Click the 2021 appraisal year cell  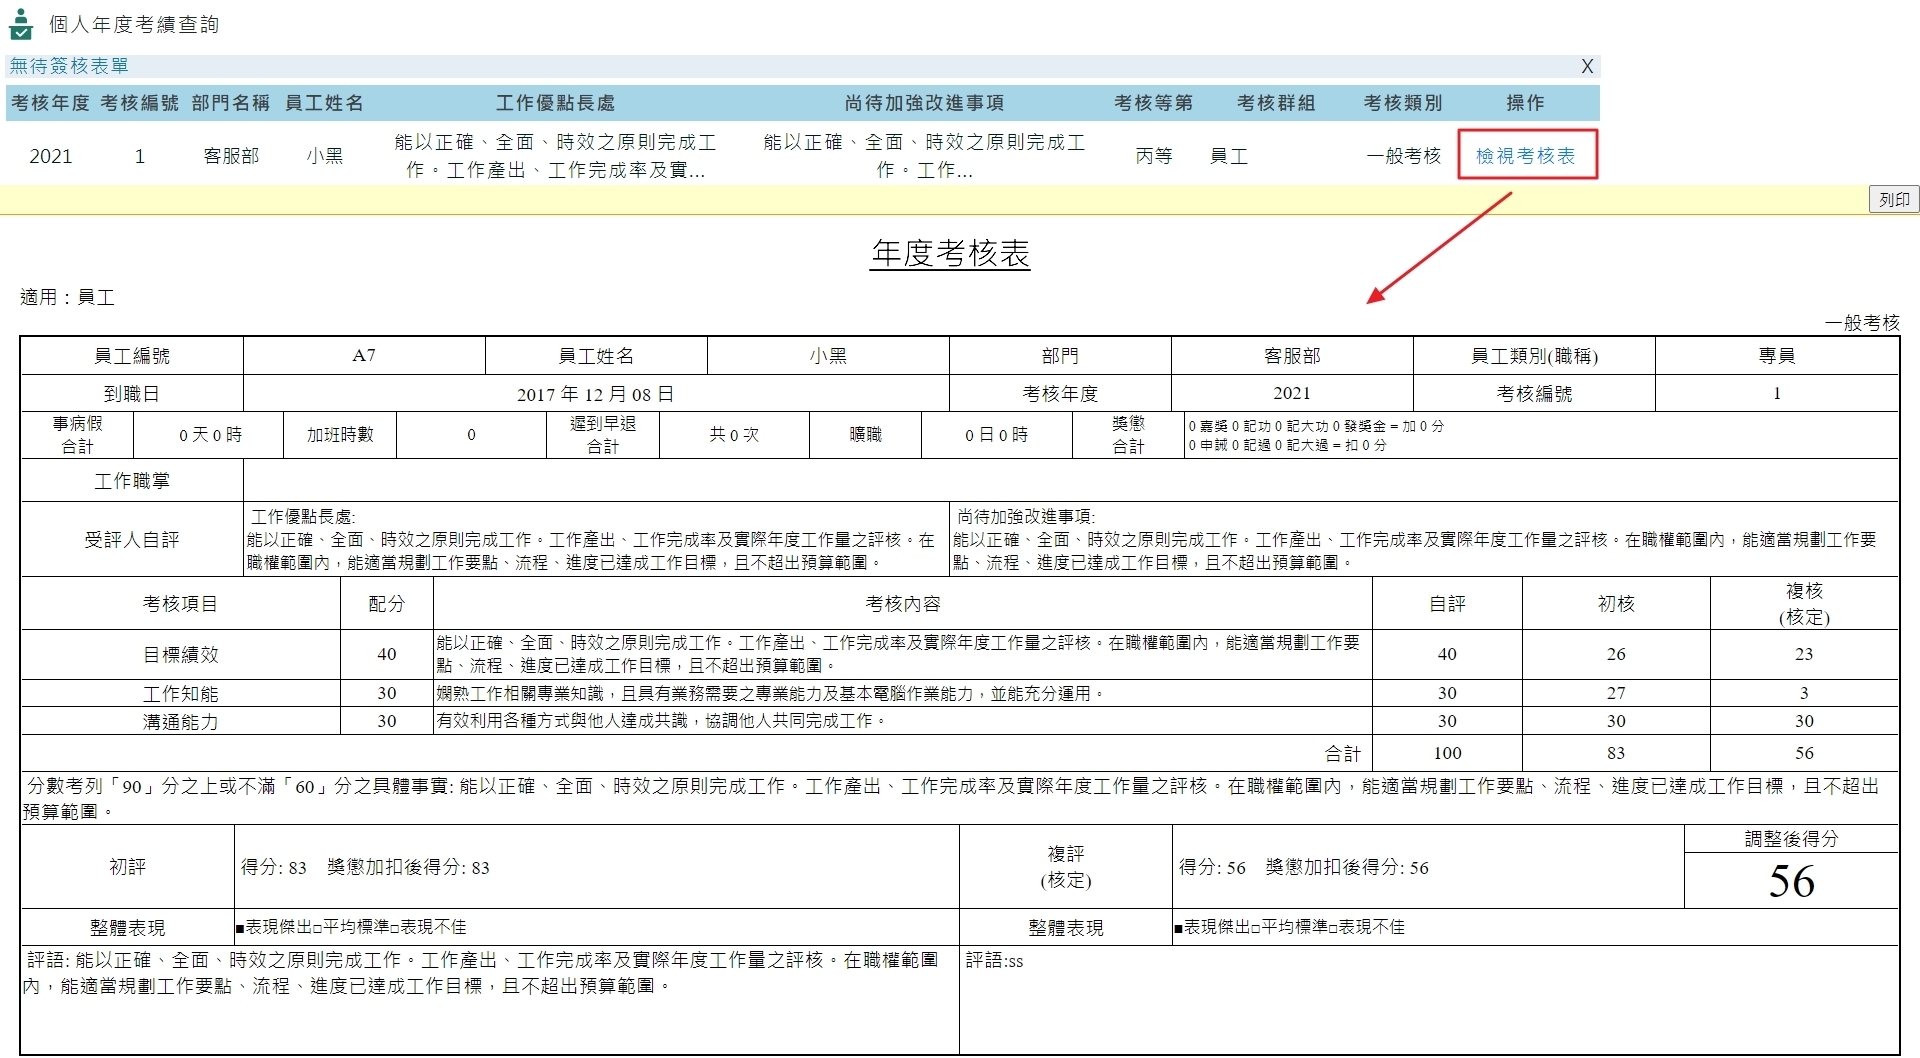pyautogui.click(x=49, y=155)
